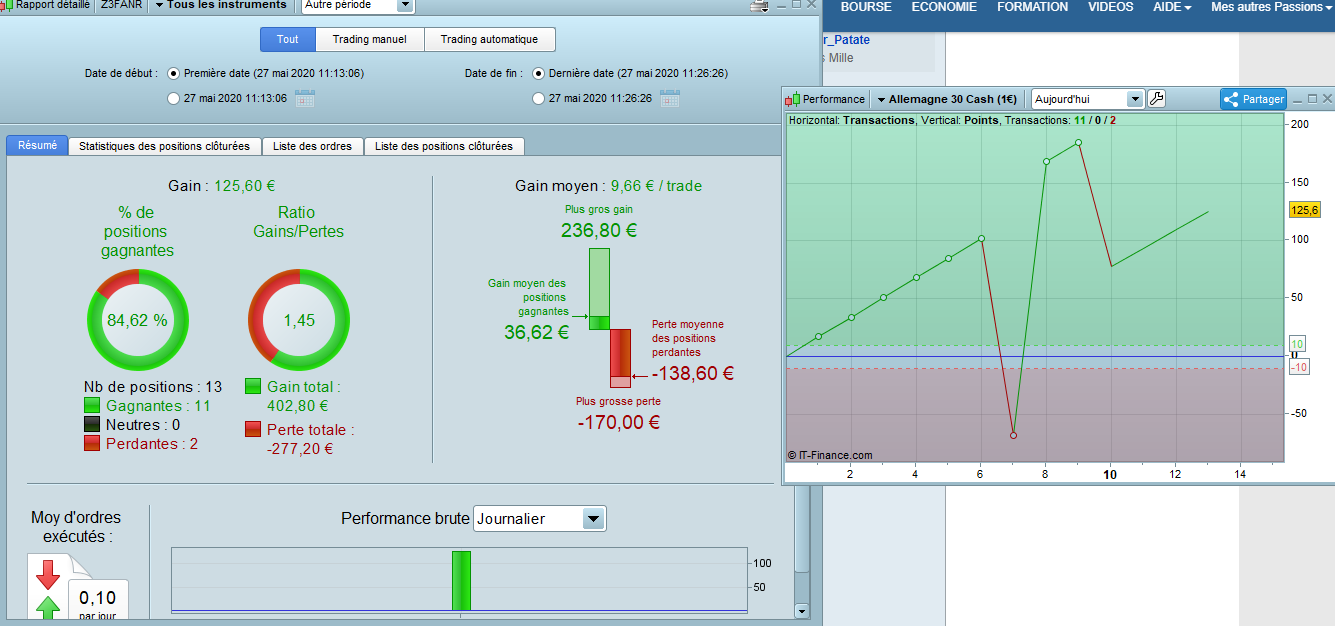Image resolution: width=1335 pixels, height=626 pixels.
Task: Click the candlestick icon in Performance window
Action: tap(793, 99)
